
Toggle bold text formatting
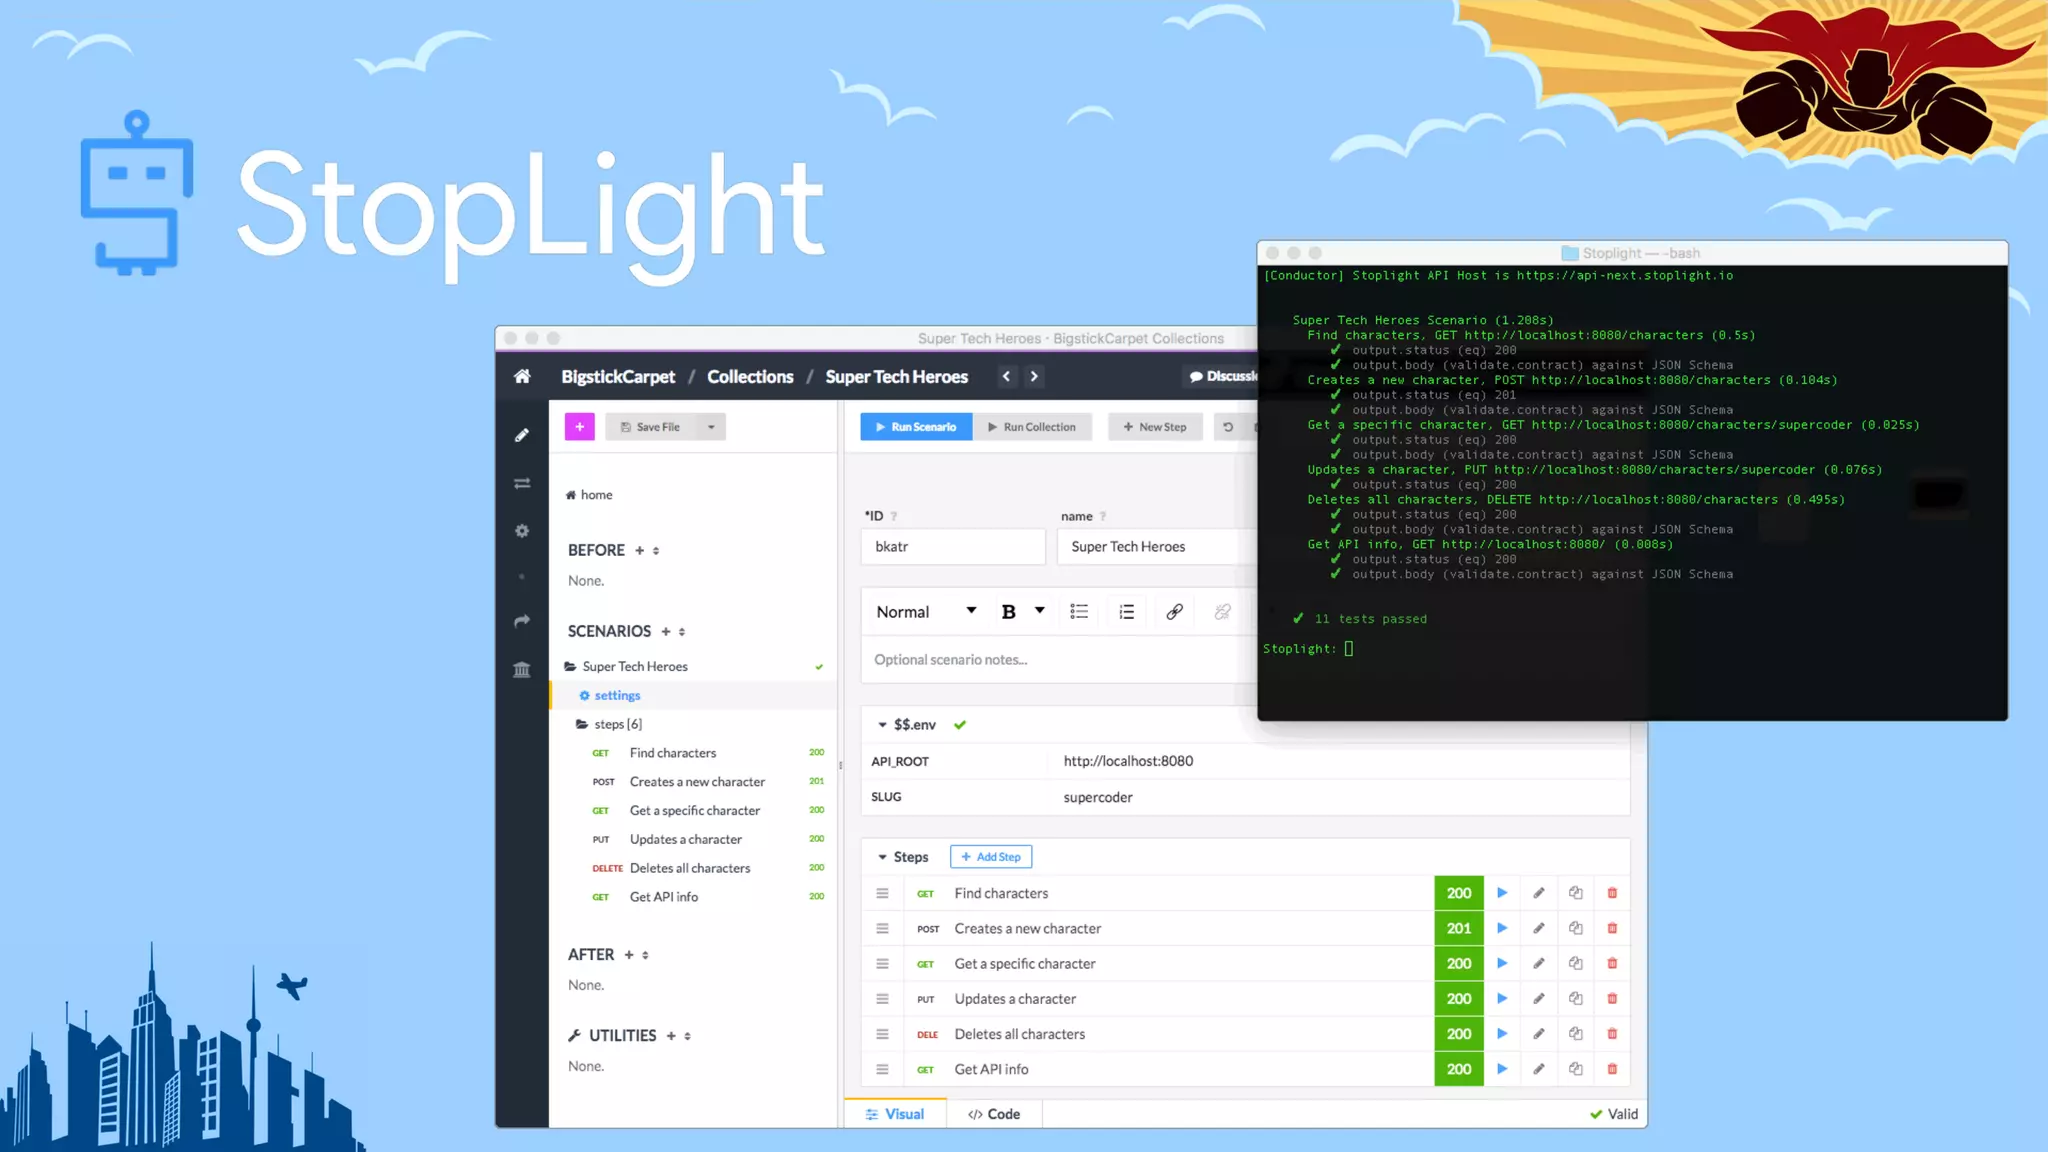pos(1008,612)
